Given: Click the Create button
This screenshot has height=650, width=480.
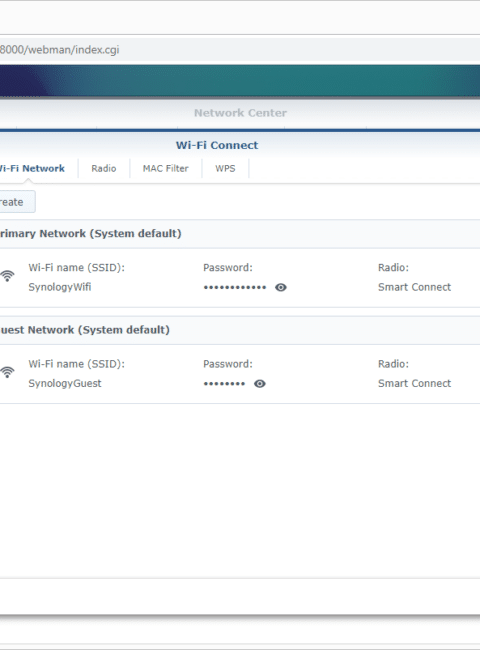Looking at the screenshot, I should pyautogui.click(x=17, y=202).
